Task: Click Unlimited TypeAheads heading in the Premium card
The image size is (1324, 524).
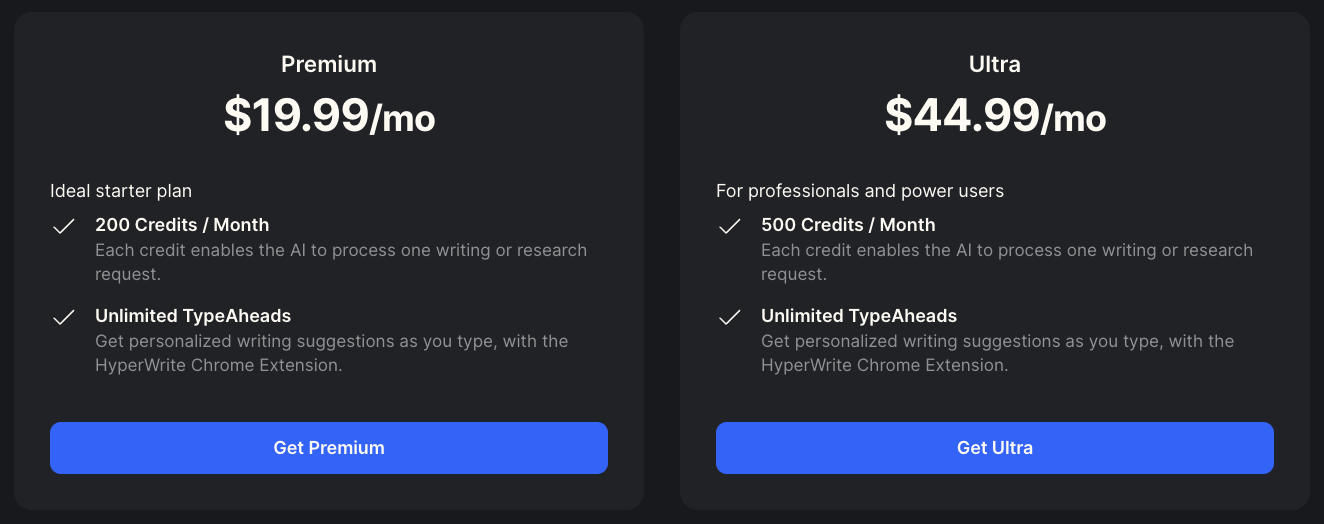Action: [x=193, y=316]
